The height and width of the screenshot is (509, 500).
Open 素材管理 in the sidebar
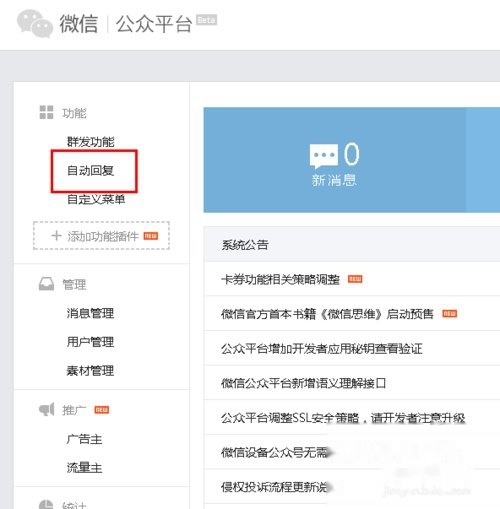click(x=90, y=370)
